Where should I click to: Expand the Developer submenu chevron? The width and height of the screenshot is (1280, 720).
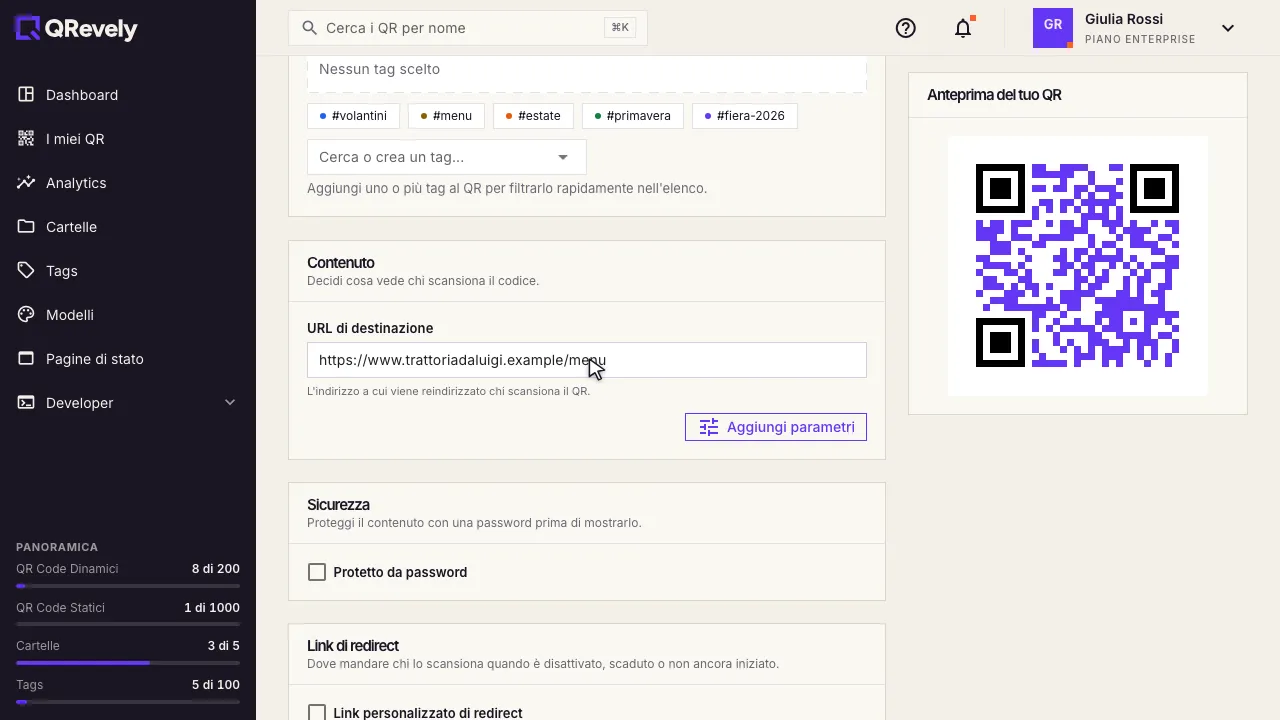tap(230, 403)
